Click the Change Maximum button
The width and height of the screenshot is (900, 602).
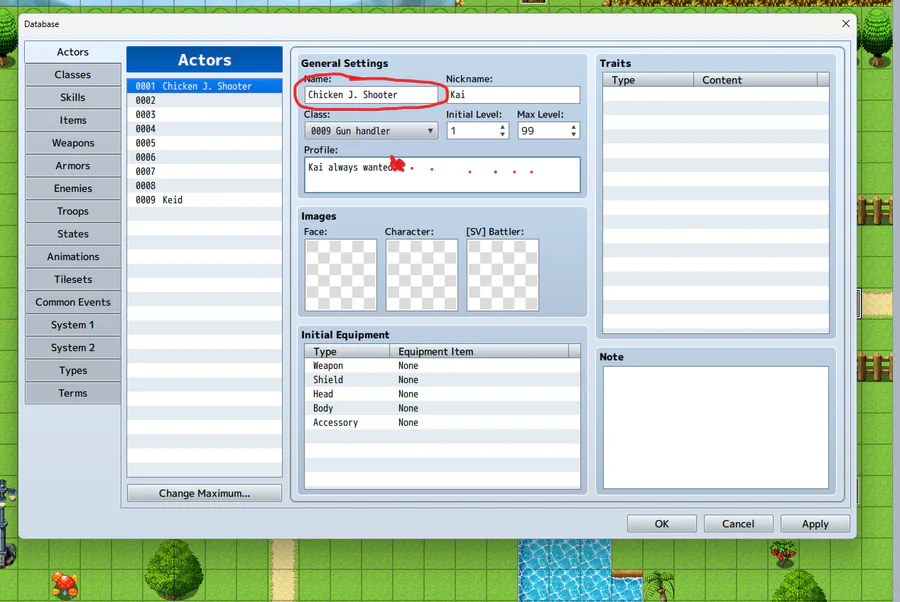204,493
